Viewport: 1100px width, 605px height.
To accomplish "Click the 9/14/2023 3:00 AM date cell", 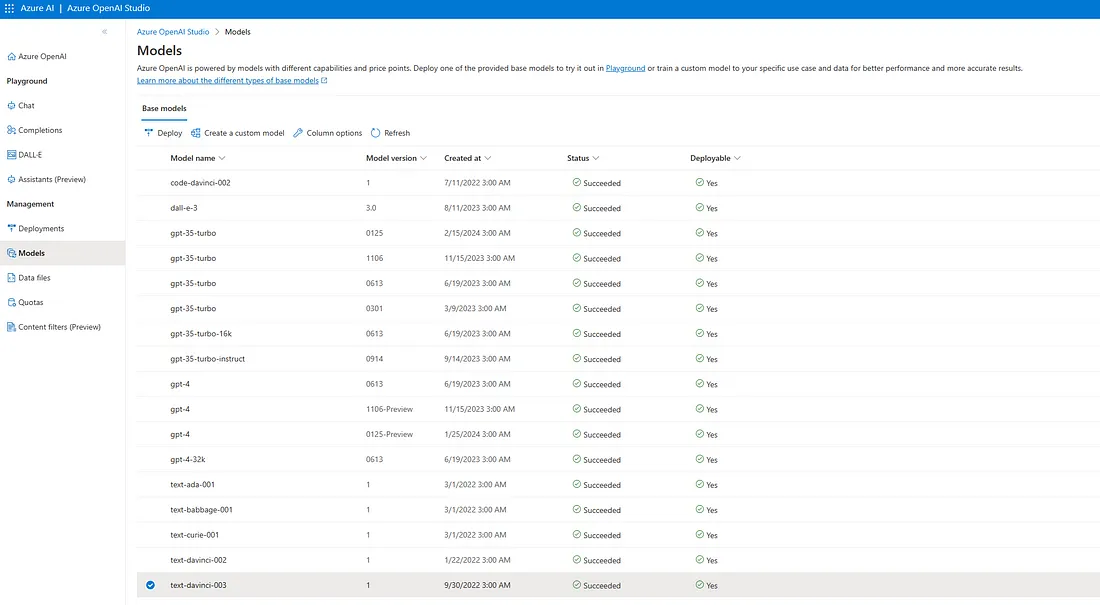I will click(477, 359).
